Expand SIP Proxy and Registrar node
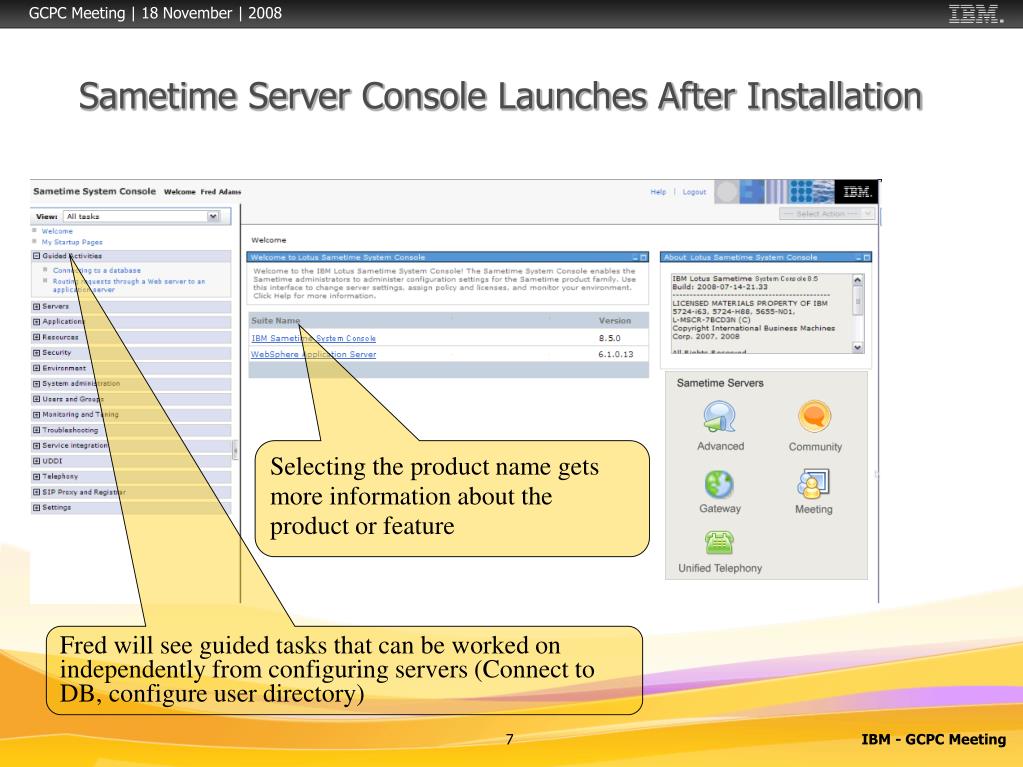The height and width of the screenshot is (767, 1023). tap(37, 492)
